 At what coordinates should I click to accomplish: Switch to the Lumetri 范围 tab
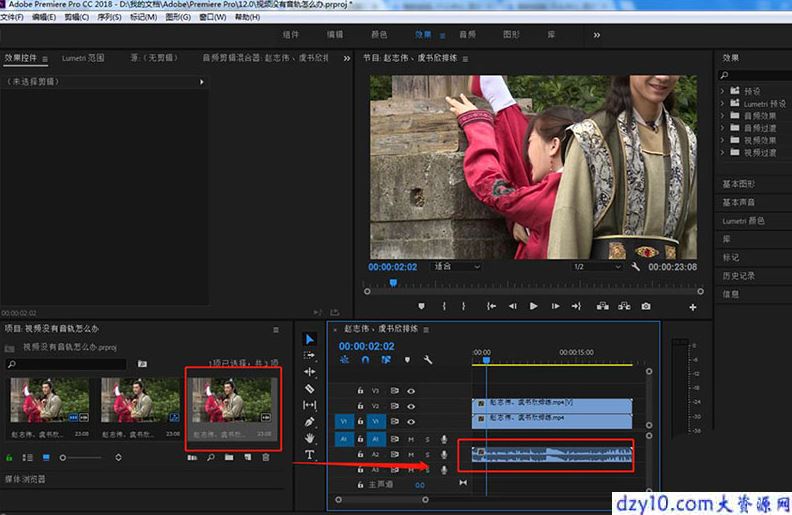tap(83, 58)
